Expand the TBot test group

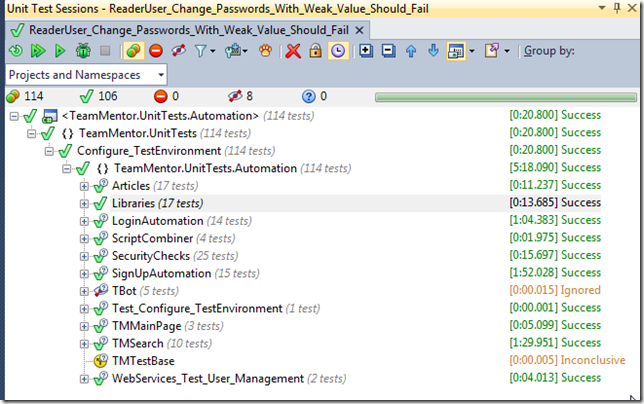pos(84,292)
